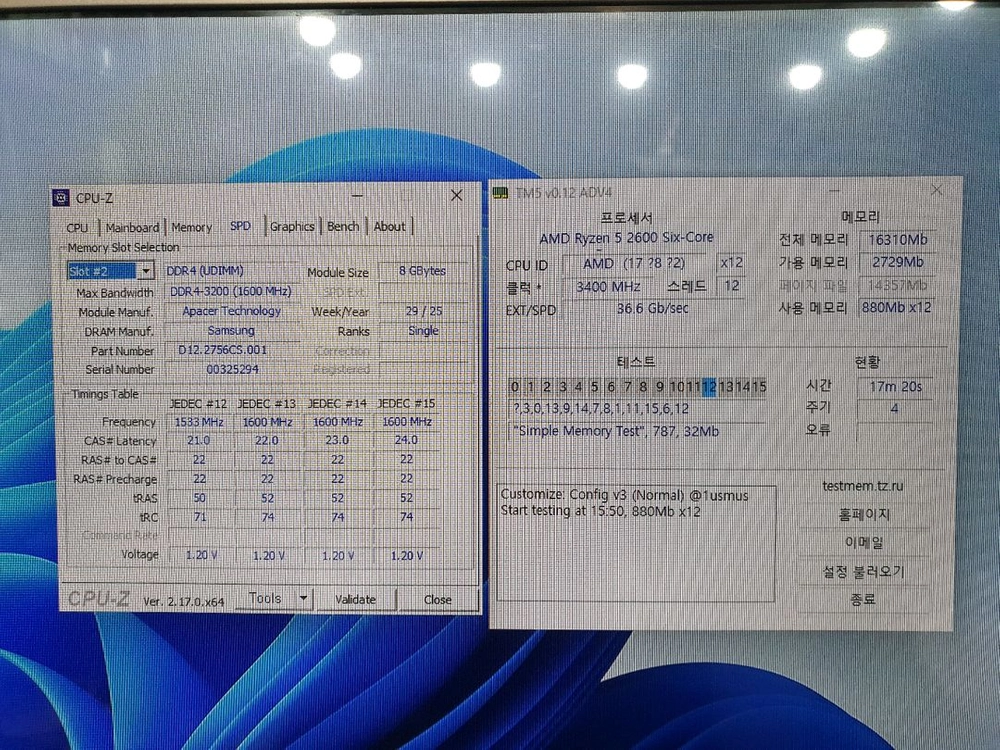Click the Module Size value 8 GBytes
Screen dimensions: 1000x750
422,271
